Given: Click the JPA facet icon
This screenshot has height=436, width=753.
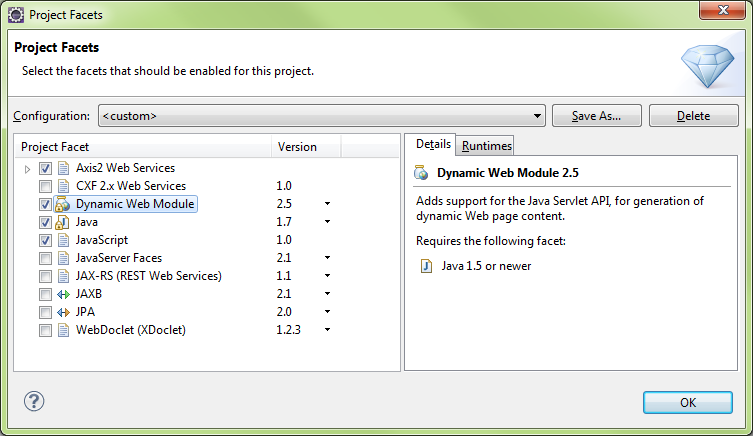Looking at the screenshot, I should [x=64, y=312].
